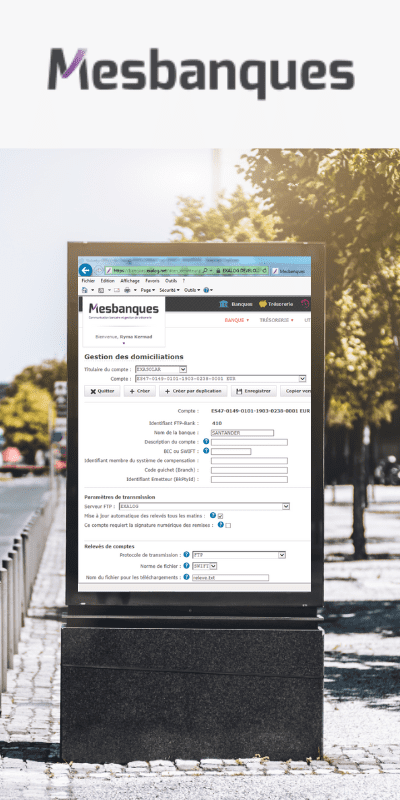
Task: Click the Enregistrer button
Action: tap(254, 391)
